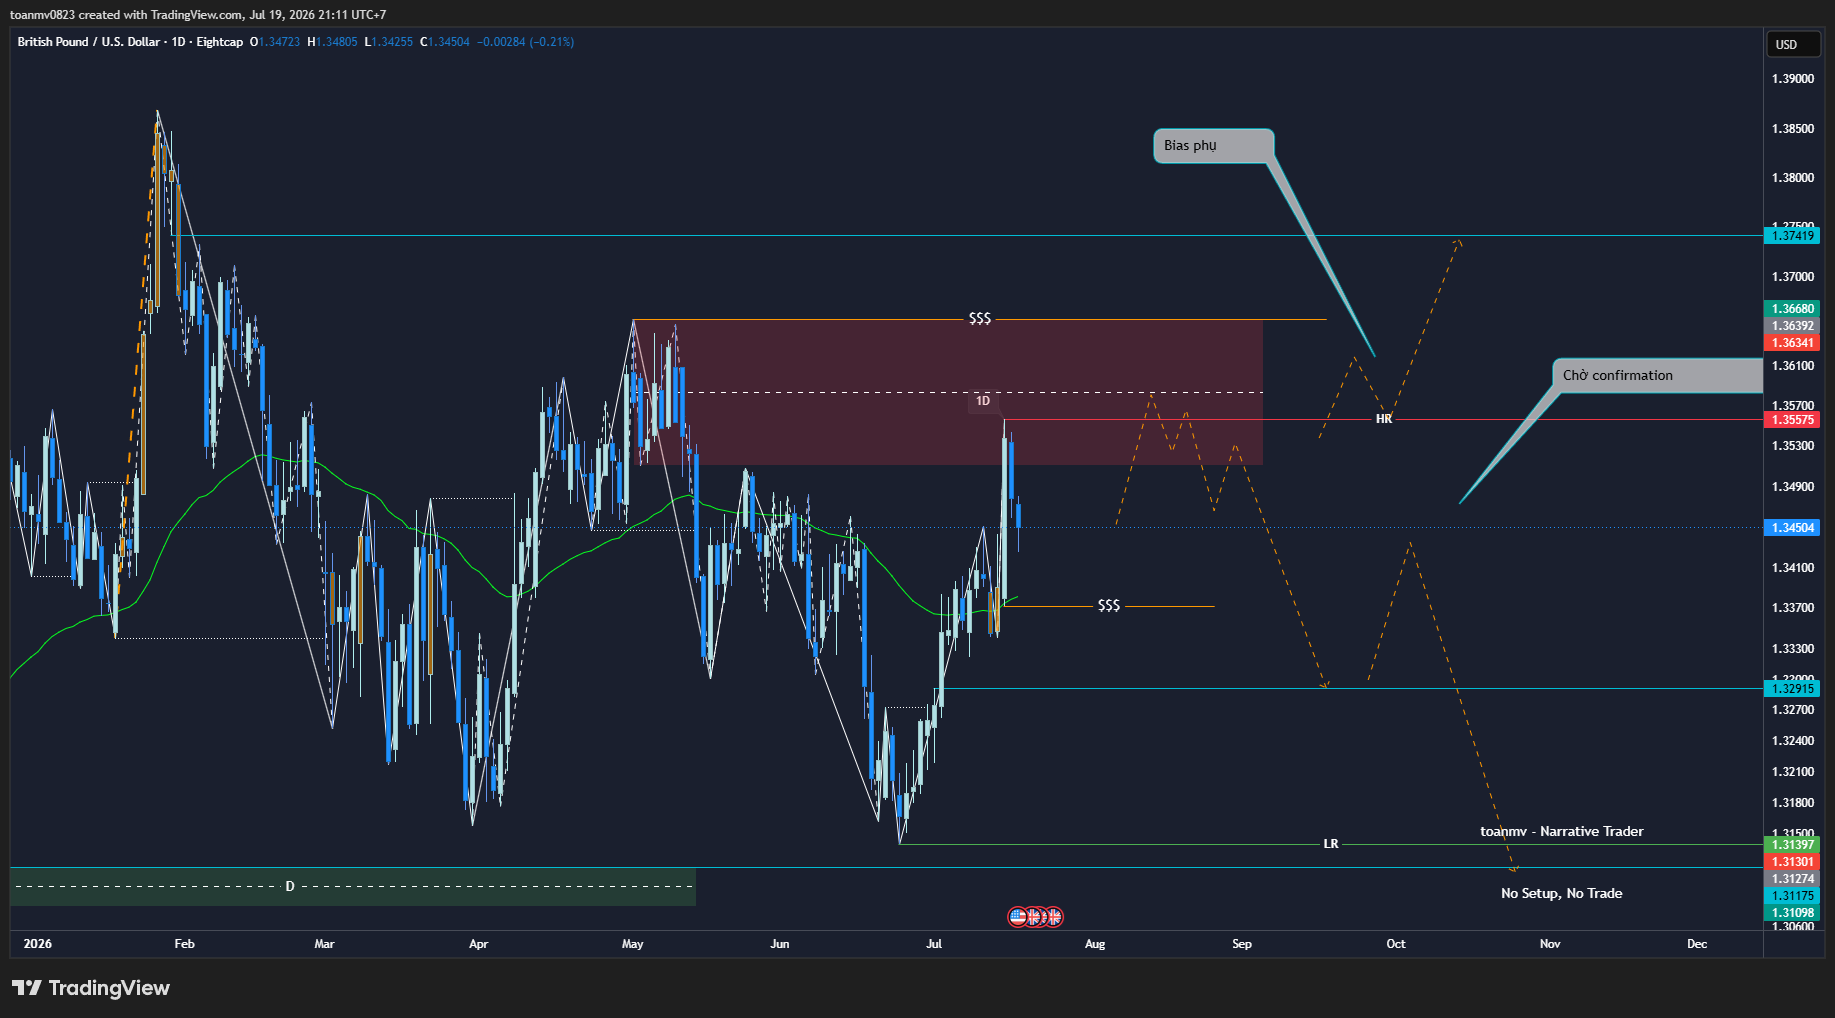1835x1018 pixels.
Task: Click the 1.31800 price axis tick
Action: pos(1792,803)
